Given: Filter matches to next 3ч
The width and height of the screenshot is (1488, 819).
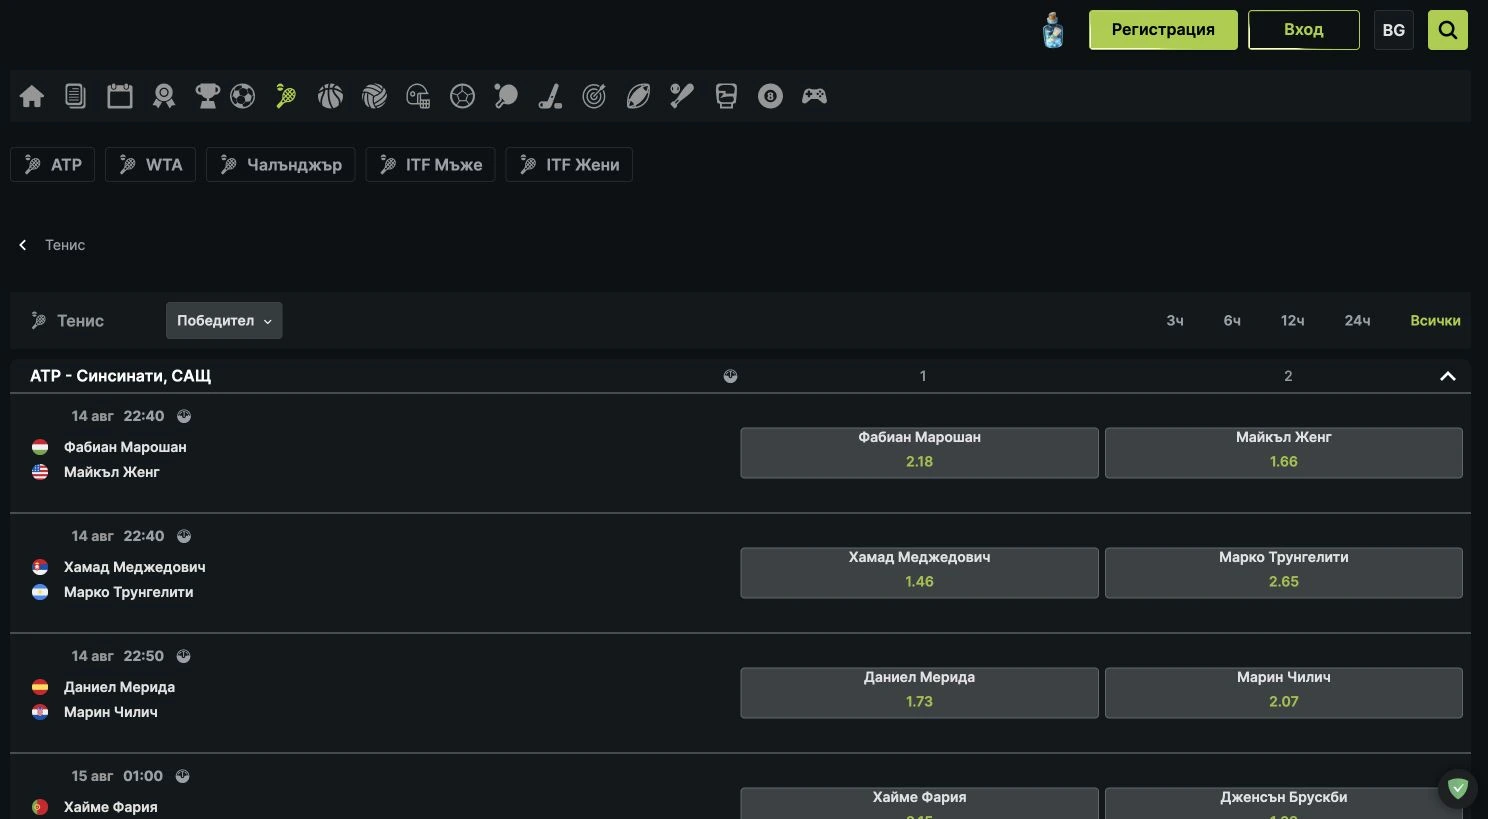Looking at the screenshot, I should [1175, 321].
